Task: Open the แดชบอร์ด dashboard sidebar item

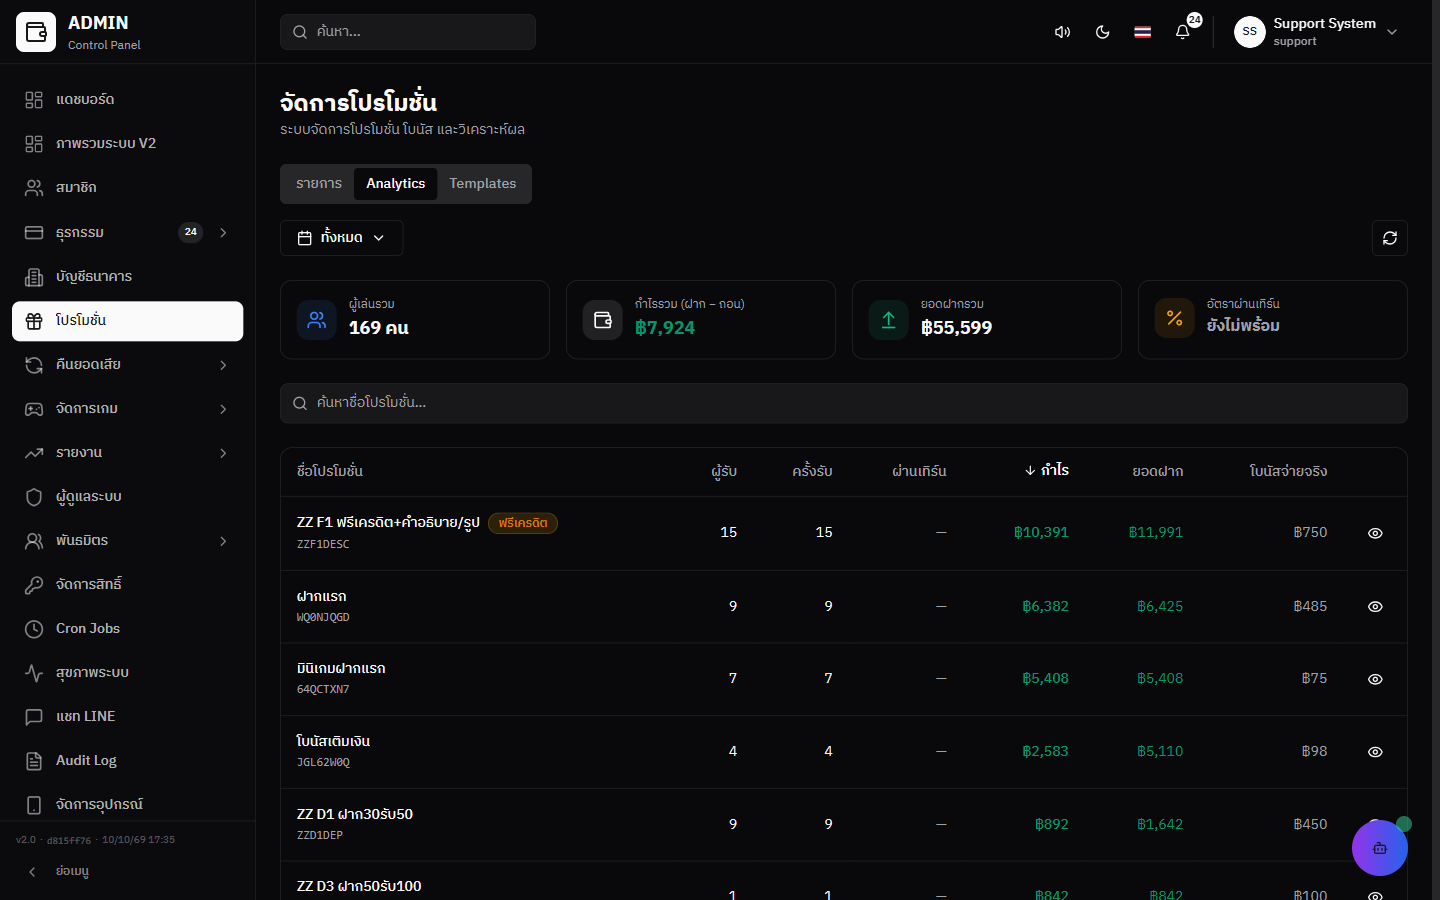Action: point(127,100)
